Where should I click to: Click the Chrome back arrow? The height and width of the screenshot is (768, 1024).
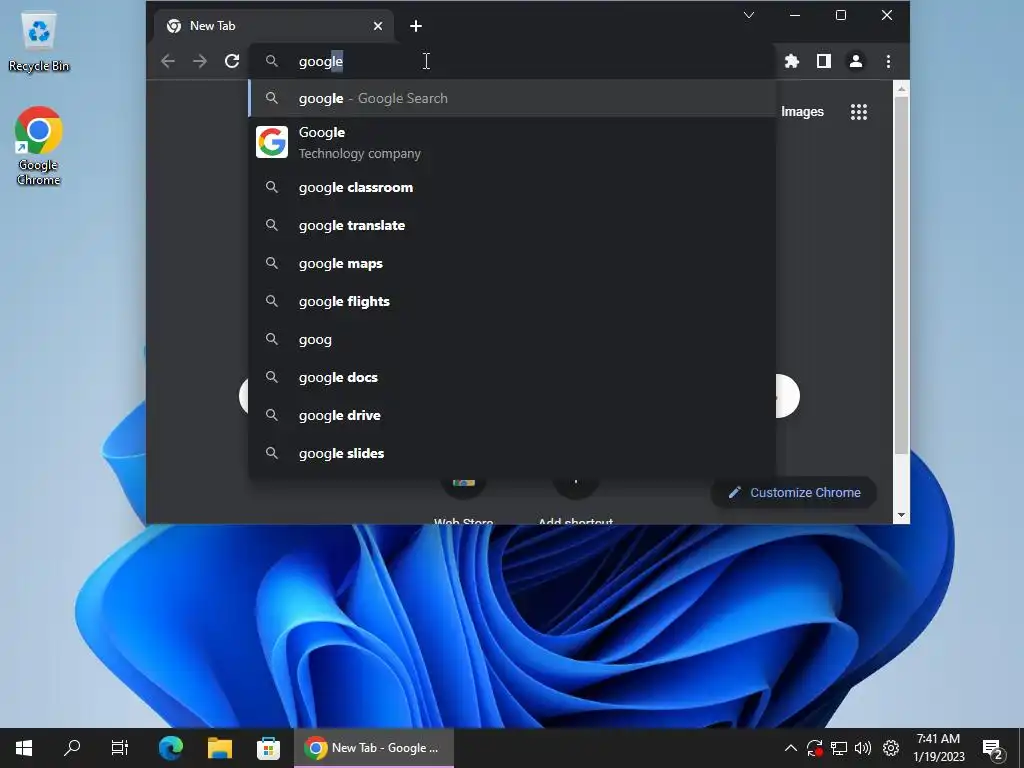coord(168,61)
